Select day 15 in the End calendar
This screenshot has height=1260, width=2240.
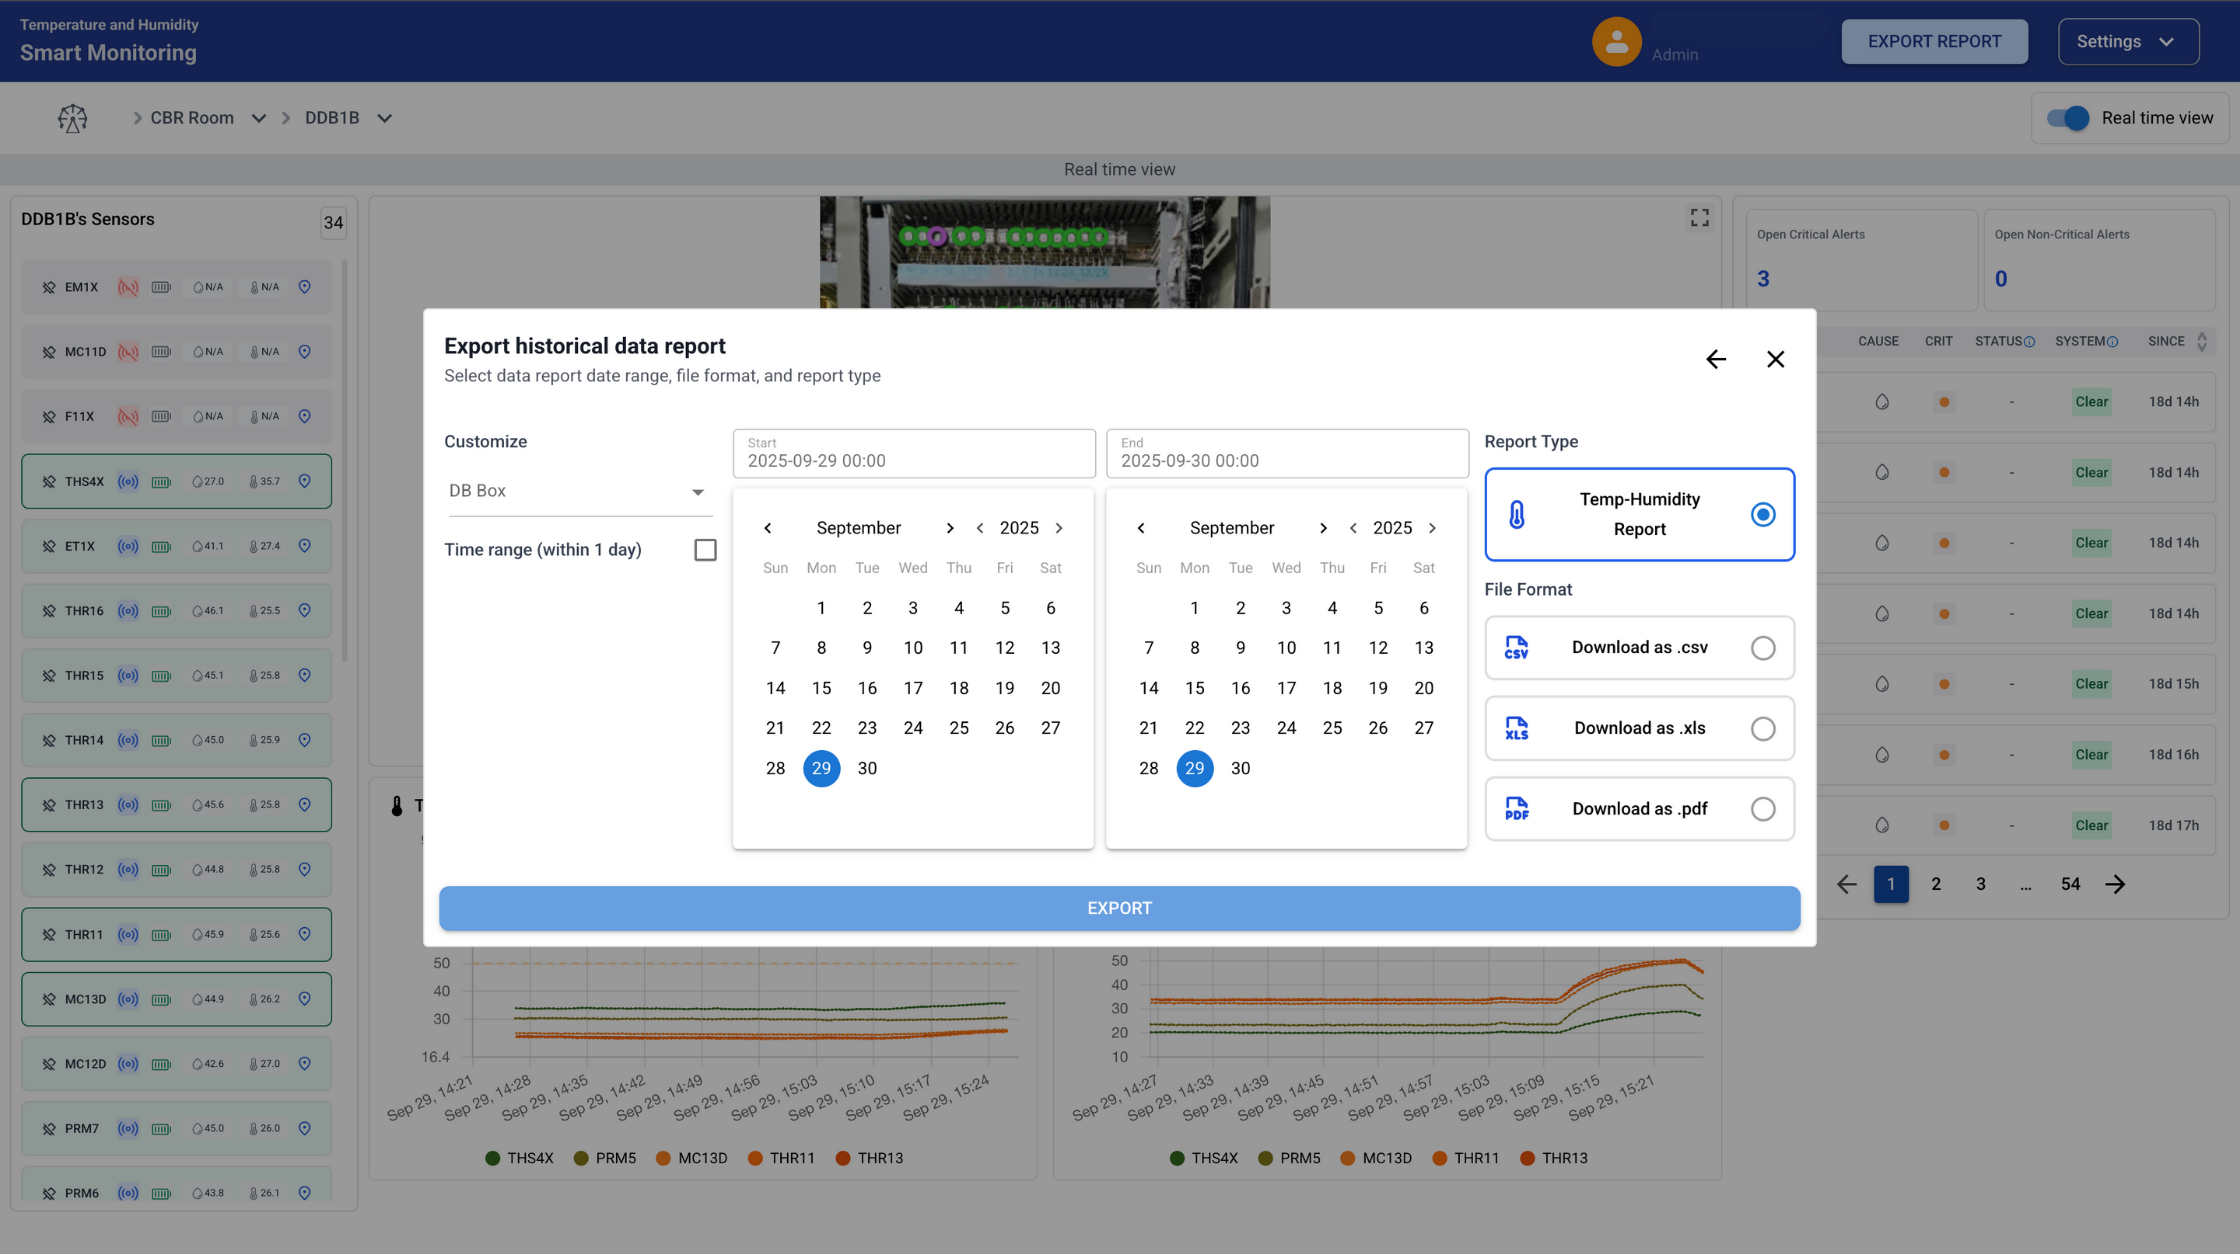pyautogui.click(x=1194, y=688)
